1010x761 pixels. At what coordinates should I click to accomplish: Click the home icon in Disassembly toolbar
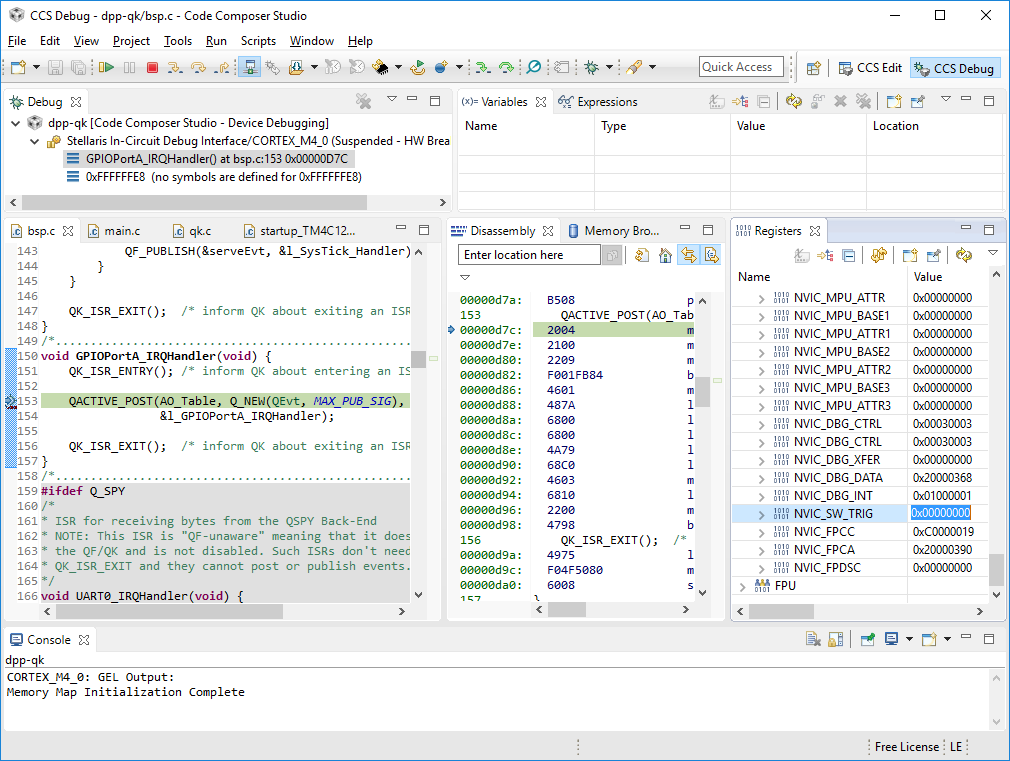[665, 255]
